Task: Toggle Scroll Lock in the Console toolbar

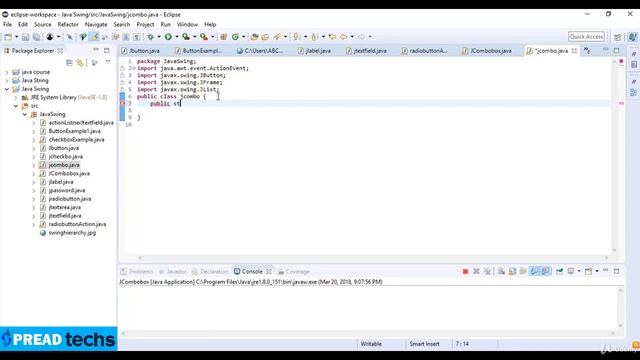Action: (512, 271)
